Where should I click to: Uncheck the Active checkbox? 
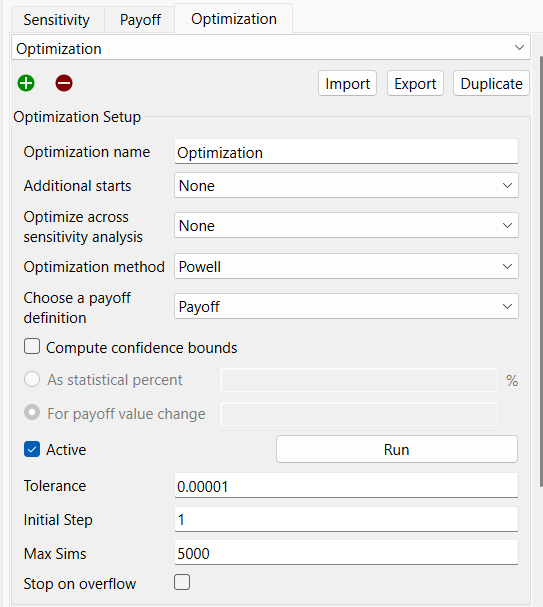pyautogui.click(x=32, y=449)
